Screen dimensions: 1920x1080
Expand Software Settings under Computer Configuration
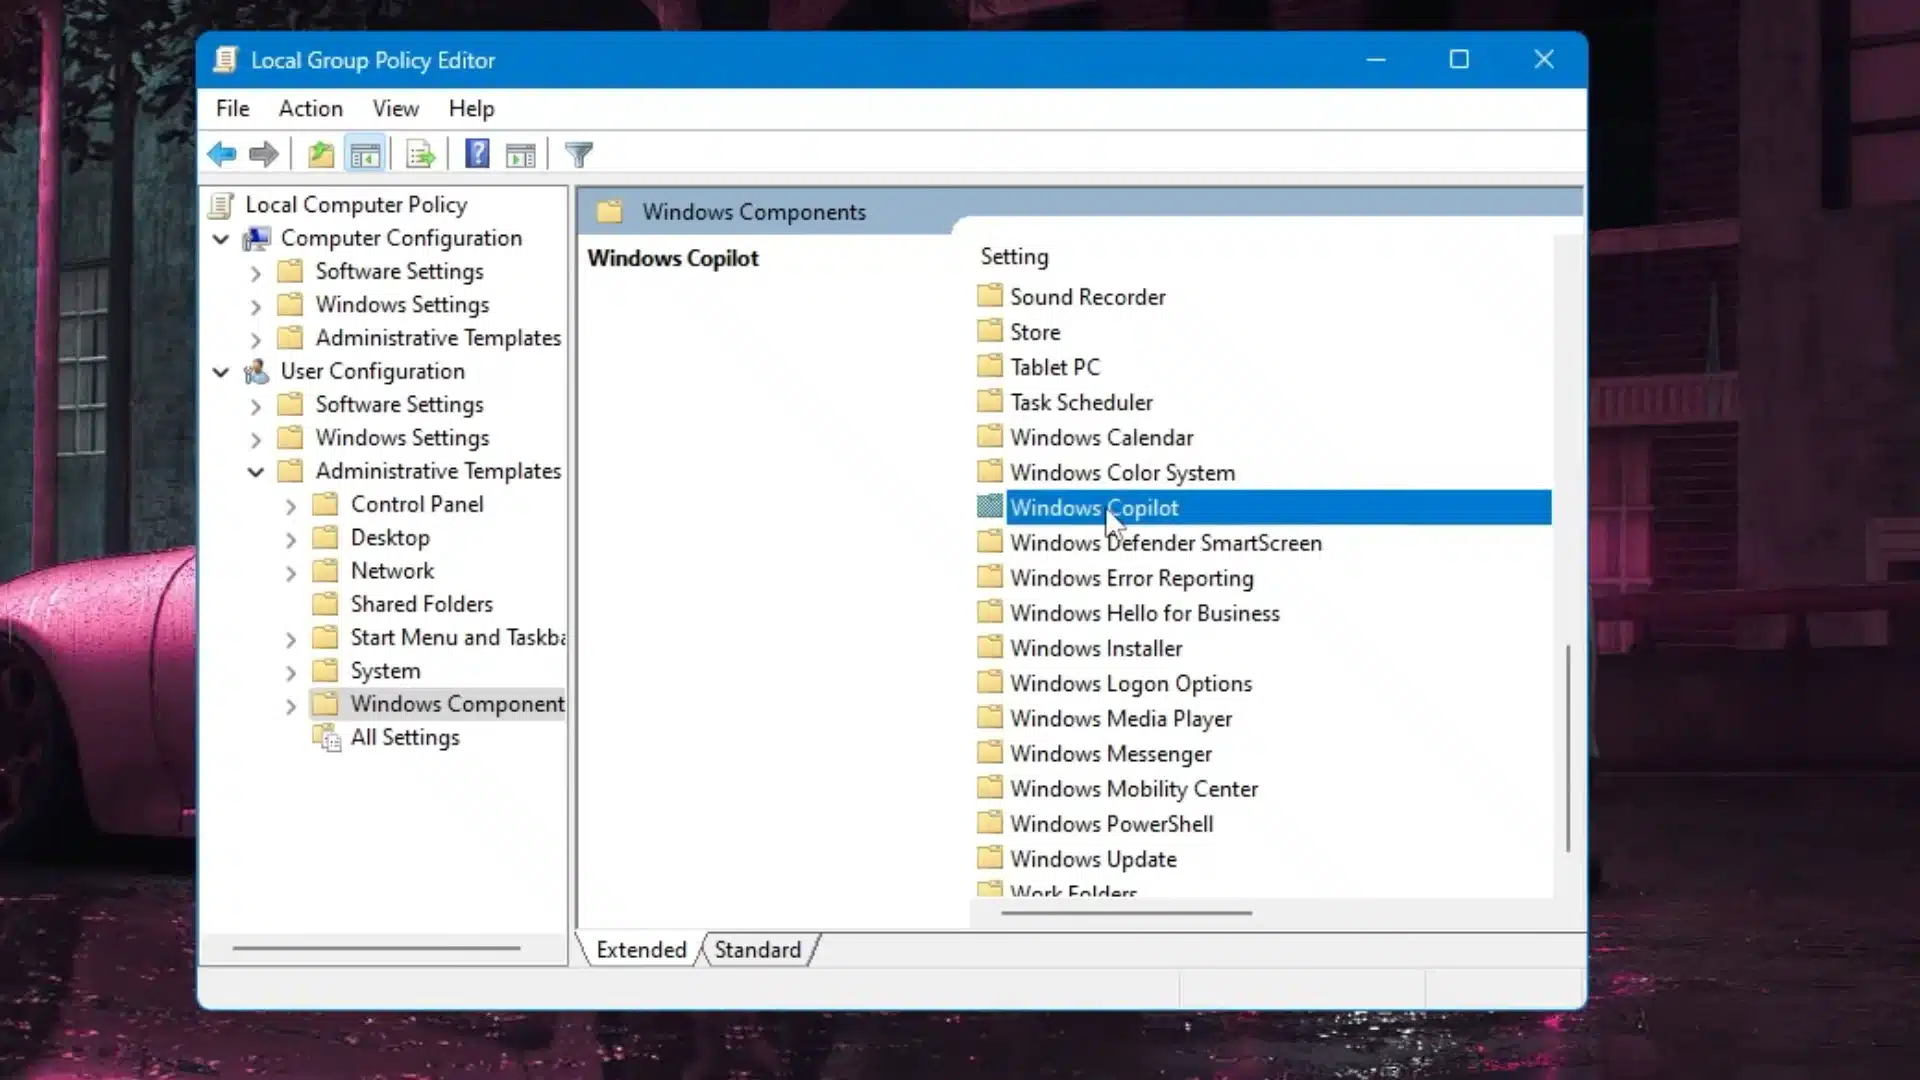coord(256,273)
